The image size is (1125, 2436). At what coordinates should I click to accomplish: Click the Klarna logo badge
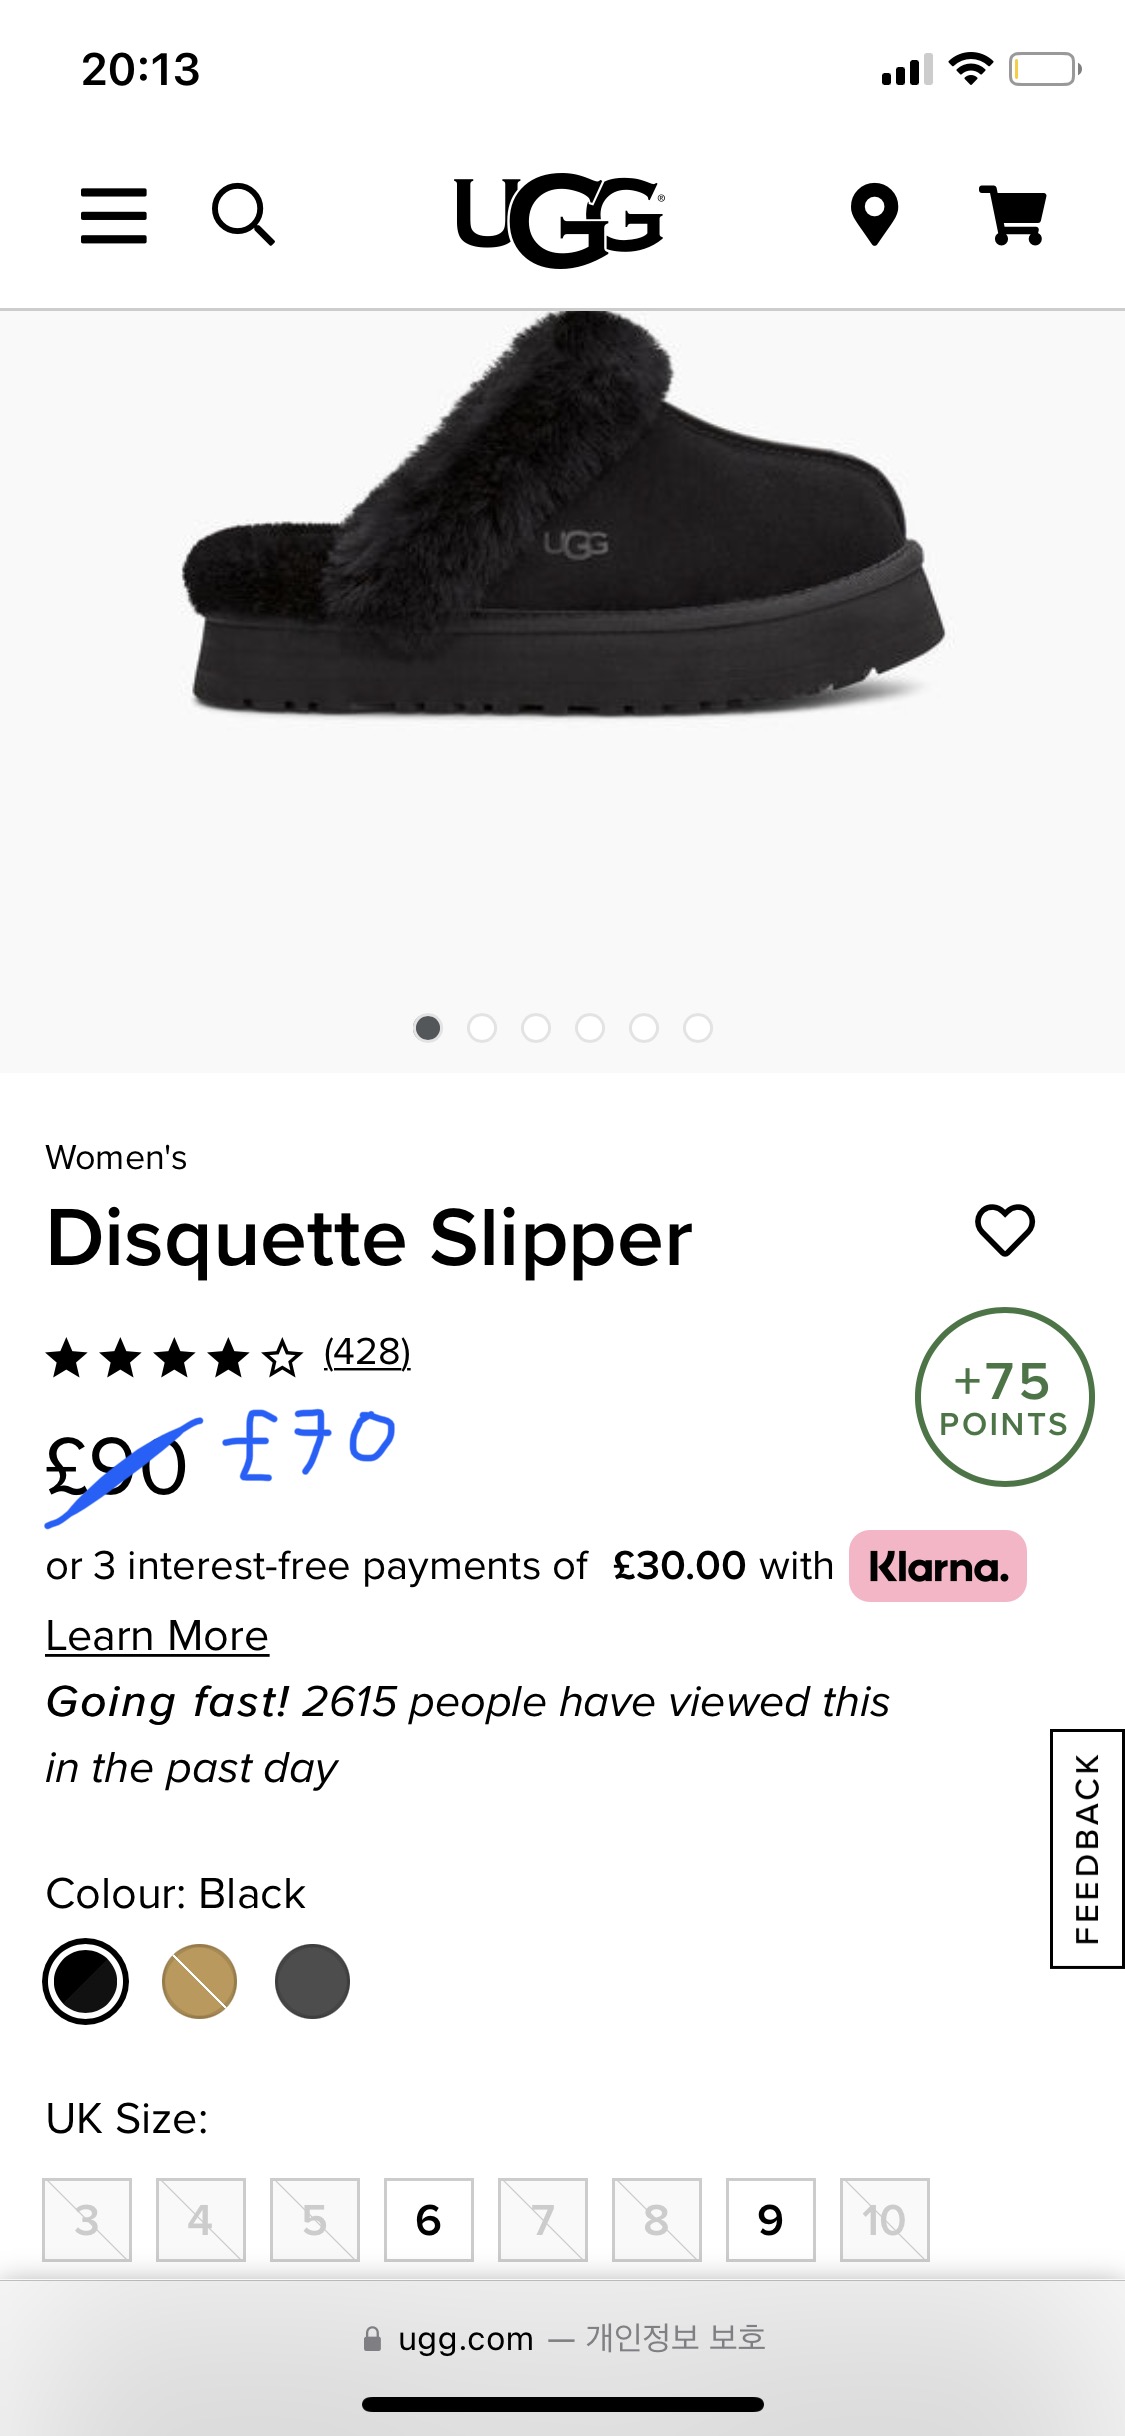[937, 1566]
